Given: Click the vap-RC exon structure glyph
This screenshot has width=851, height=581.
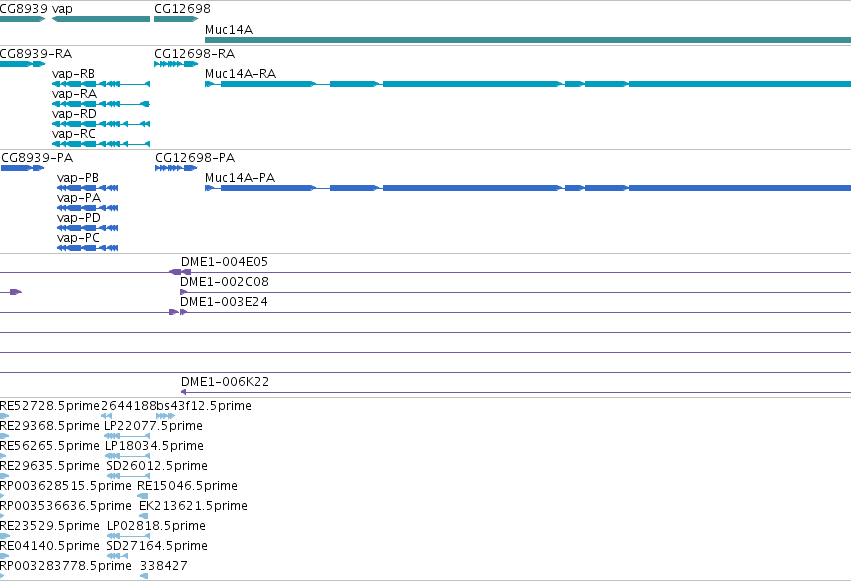Looking at the screenshot, I should [101, 144].
